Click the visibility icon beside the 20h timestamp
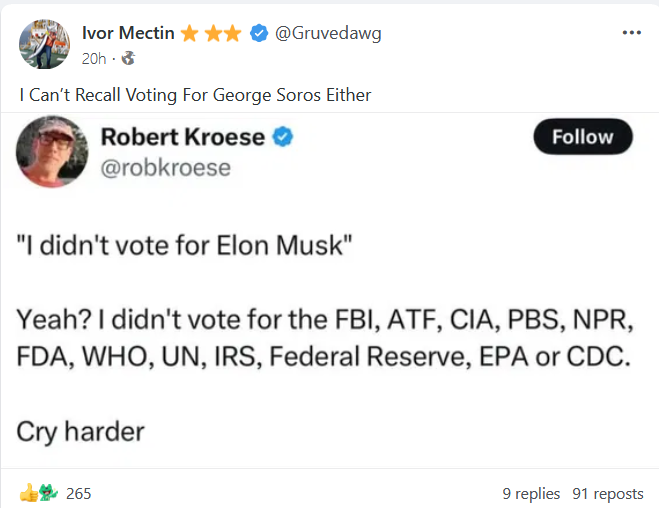The width and height of the screenshot is (659, 508). click(x=127, y=58)
